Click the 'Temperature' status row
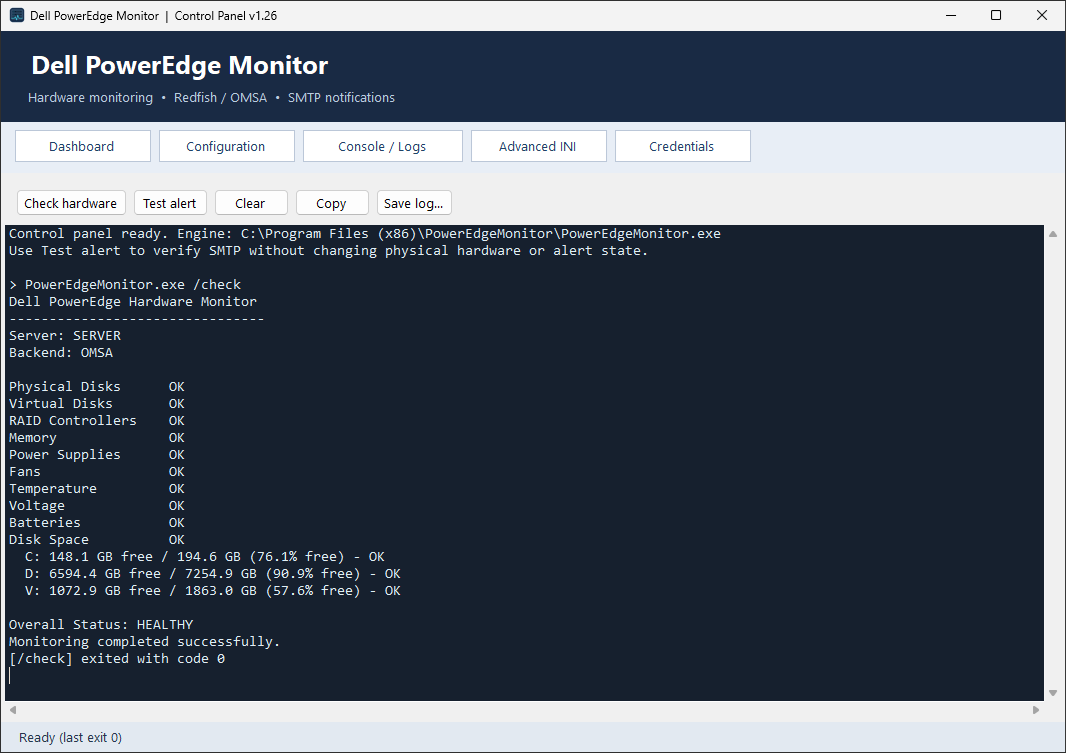1066x753 pixels. (x=97, y=488)
